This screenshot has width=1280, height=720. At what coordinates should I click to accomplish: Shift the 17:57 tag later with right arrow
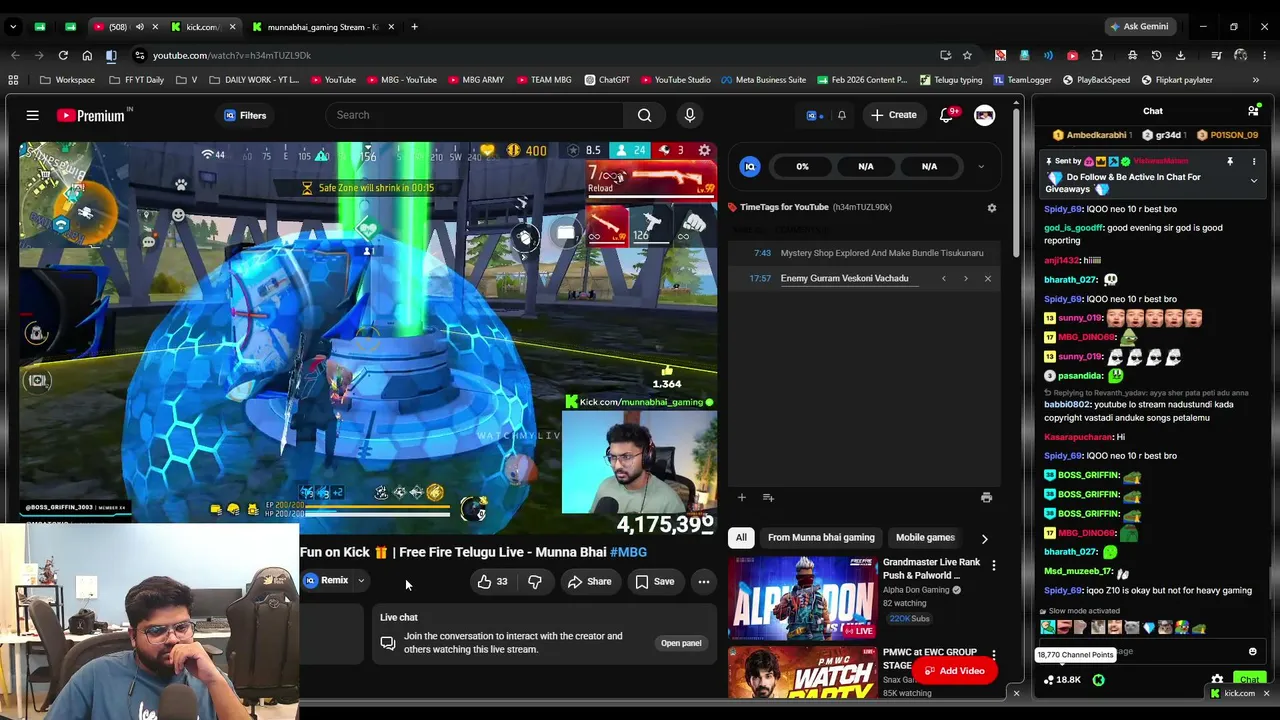click(x=966, y=279)
